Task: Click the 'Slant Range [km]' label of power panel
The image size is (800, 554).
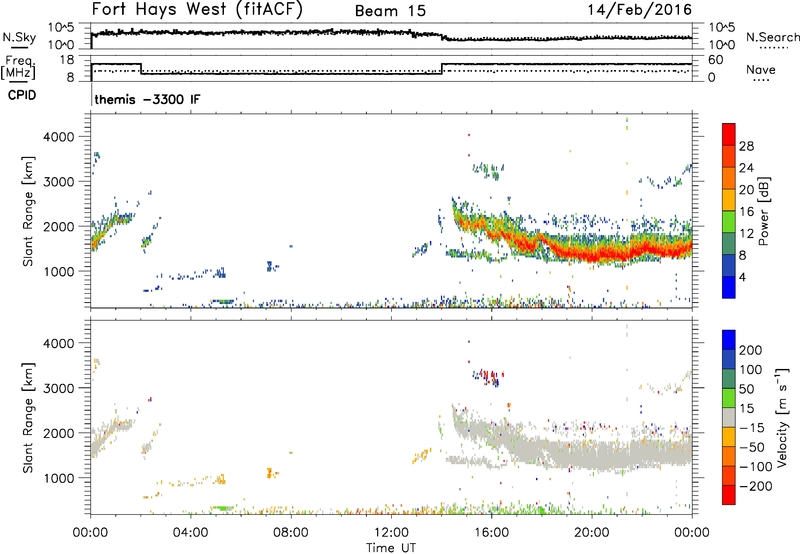Action: click(28, 211)
